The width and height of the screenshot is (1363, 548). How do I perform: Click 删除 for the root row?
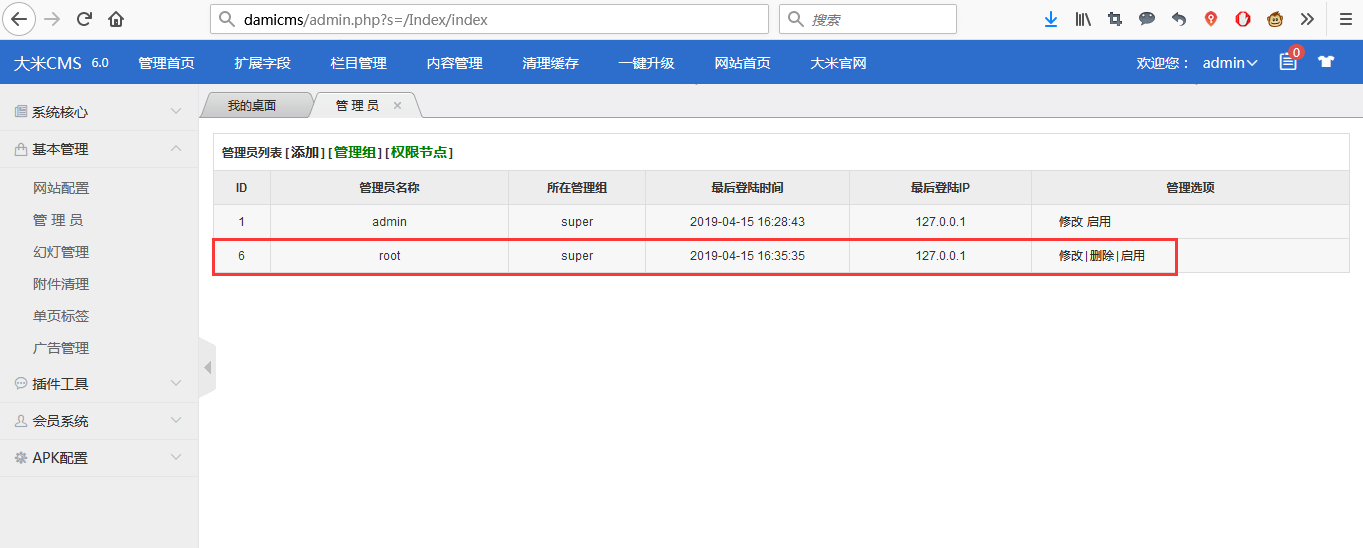(1101, 256)
